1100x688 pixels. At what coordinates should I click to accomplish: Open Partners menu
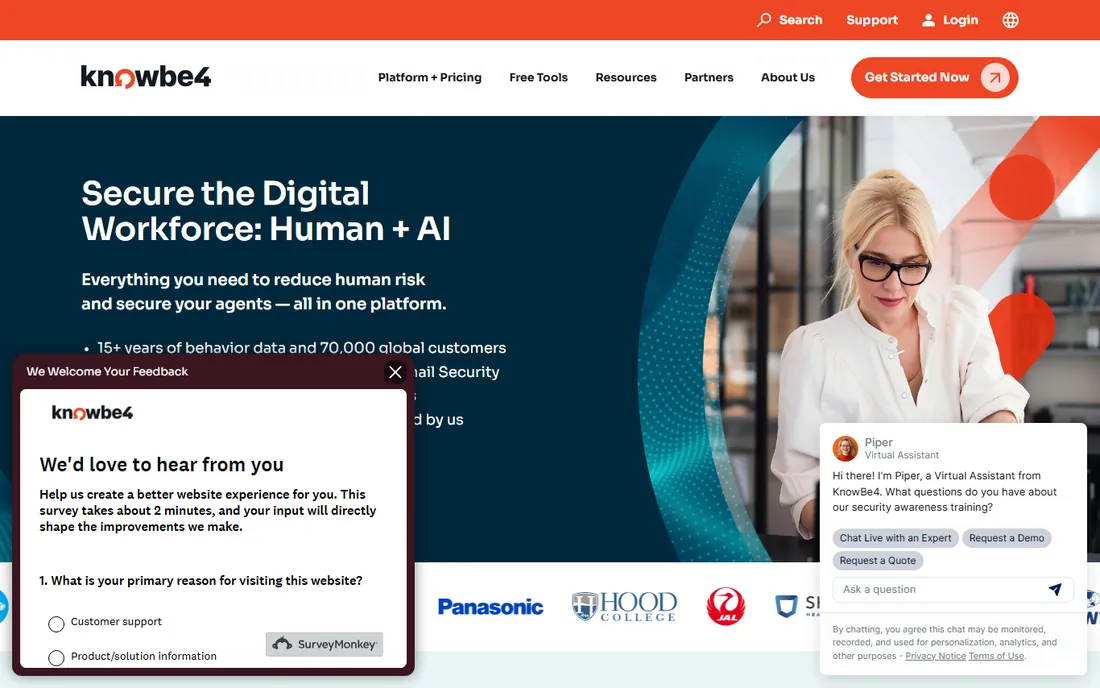[x=709, y=77]
